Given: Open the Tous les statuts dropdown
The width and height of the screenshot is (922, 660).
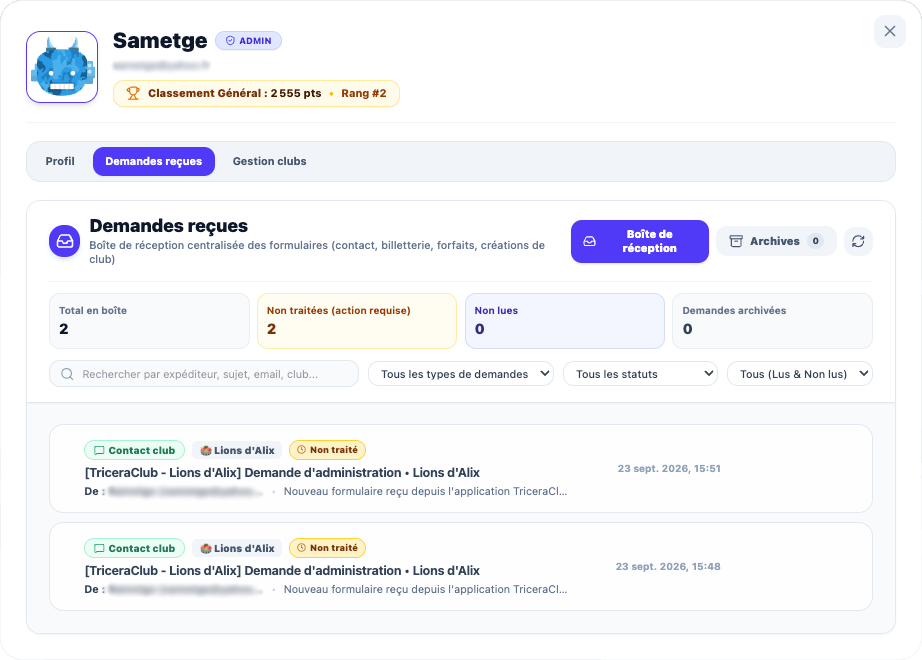Looking at the screenshot, I should 640,374.
